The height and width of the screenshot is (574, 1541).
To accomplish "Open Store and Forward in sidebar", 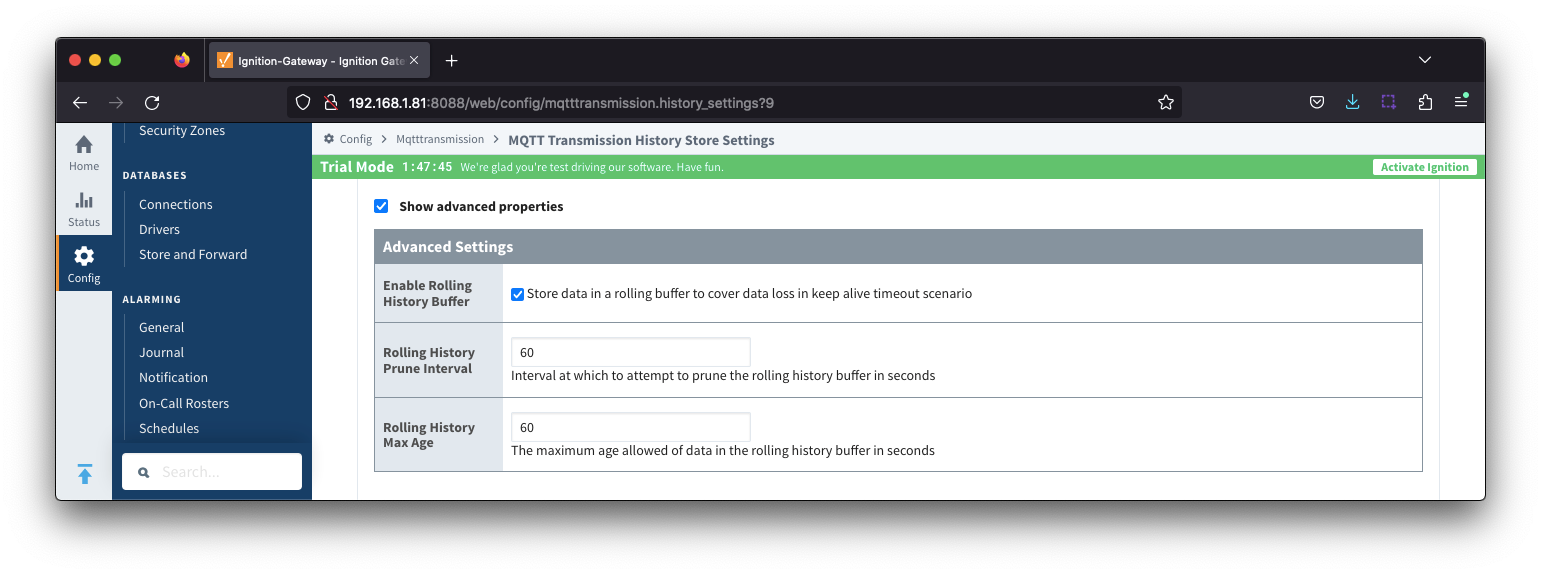I will pos(193,254).
